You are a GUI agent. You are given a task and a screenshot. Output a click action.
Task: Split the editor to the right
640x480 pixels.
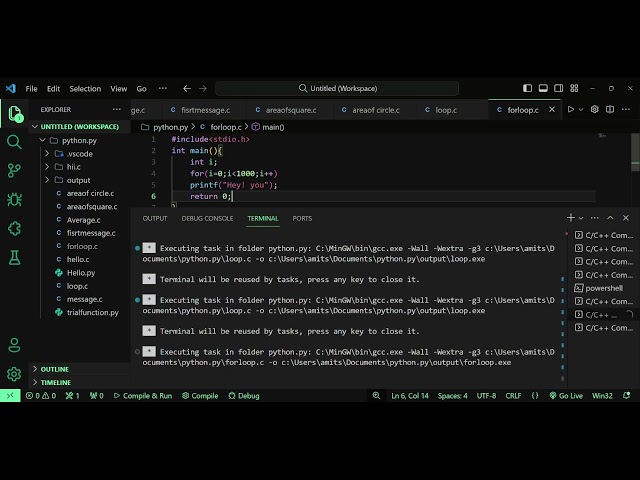click(610, 109)
